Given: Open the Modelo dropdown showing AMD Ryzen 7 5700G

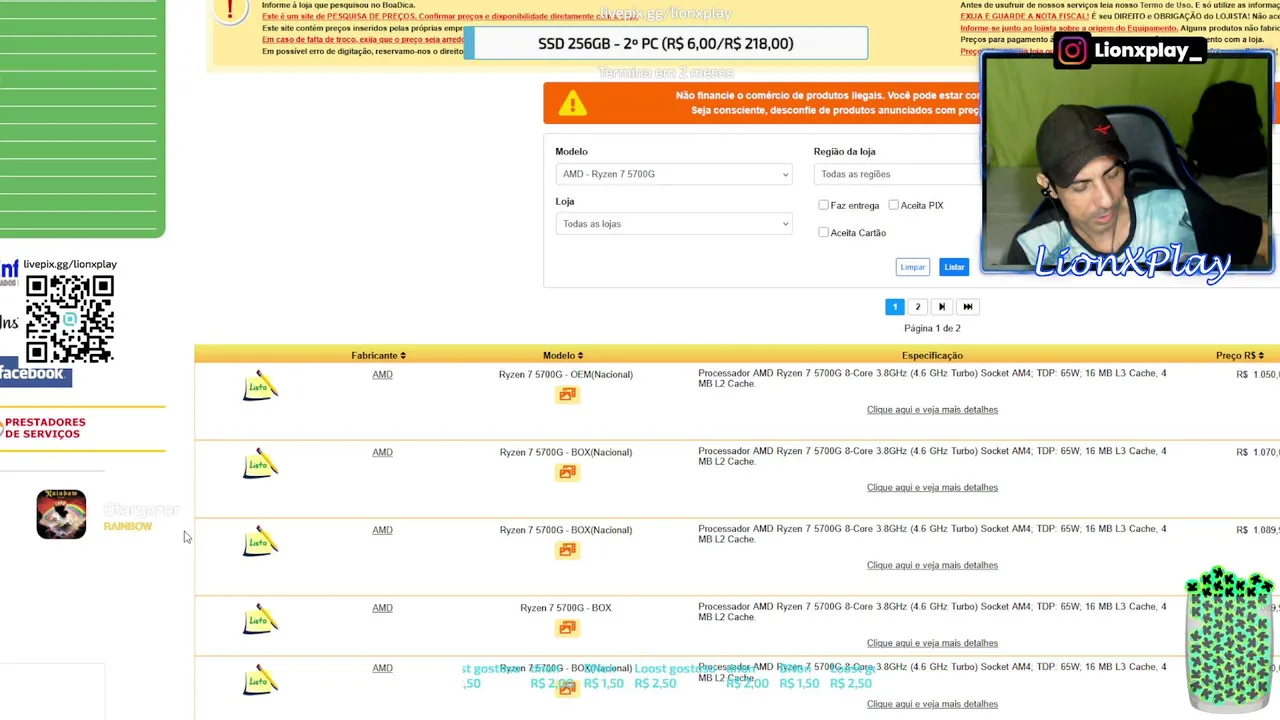Looking at the screenshot, I should point(673,174).
